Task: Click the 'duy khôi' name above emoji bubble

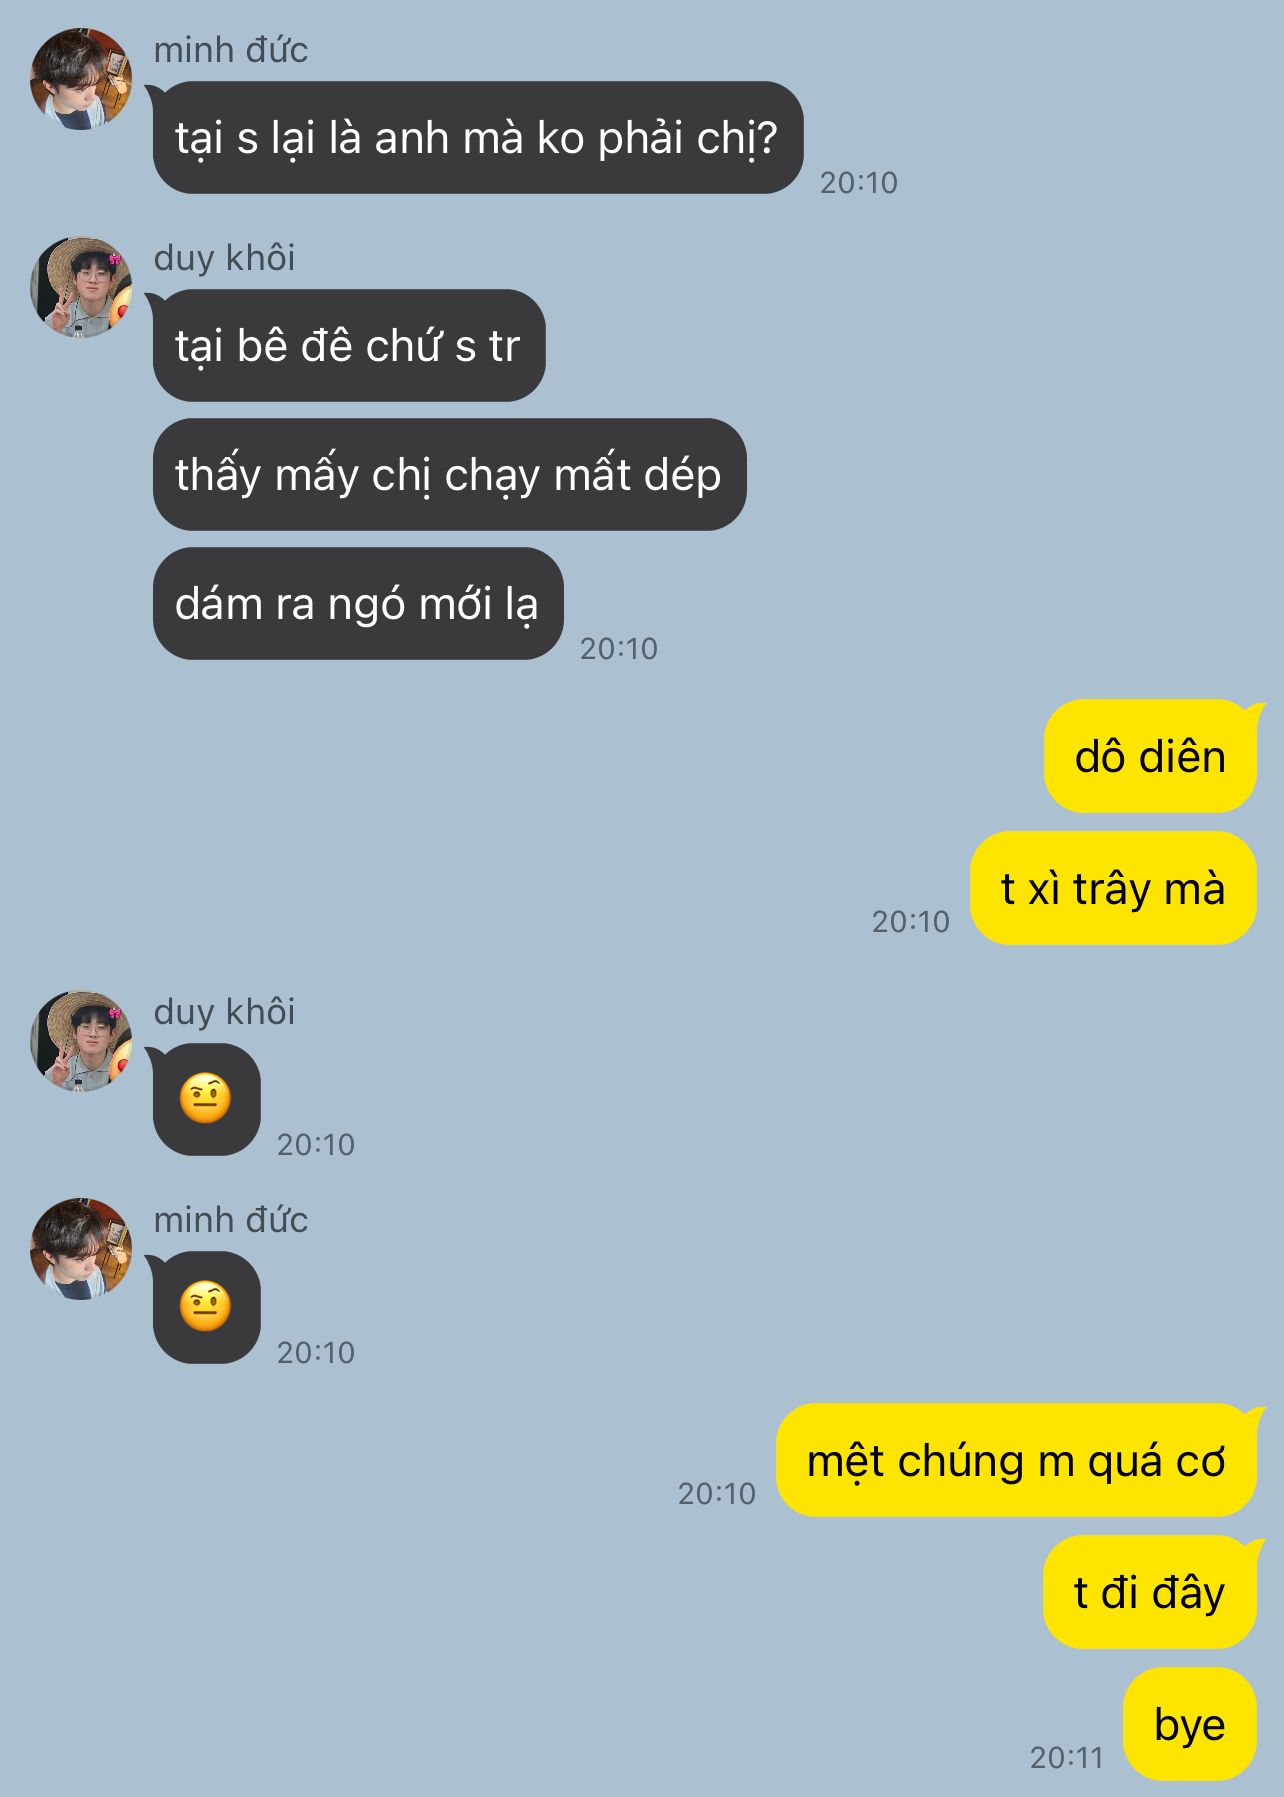Action: [224, 1012]
